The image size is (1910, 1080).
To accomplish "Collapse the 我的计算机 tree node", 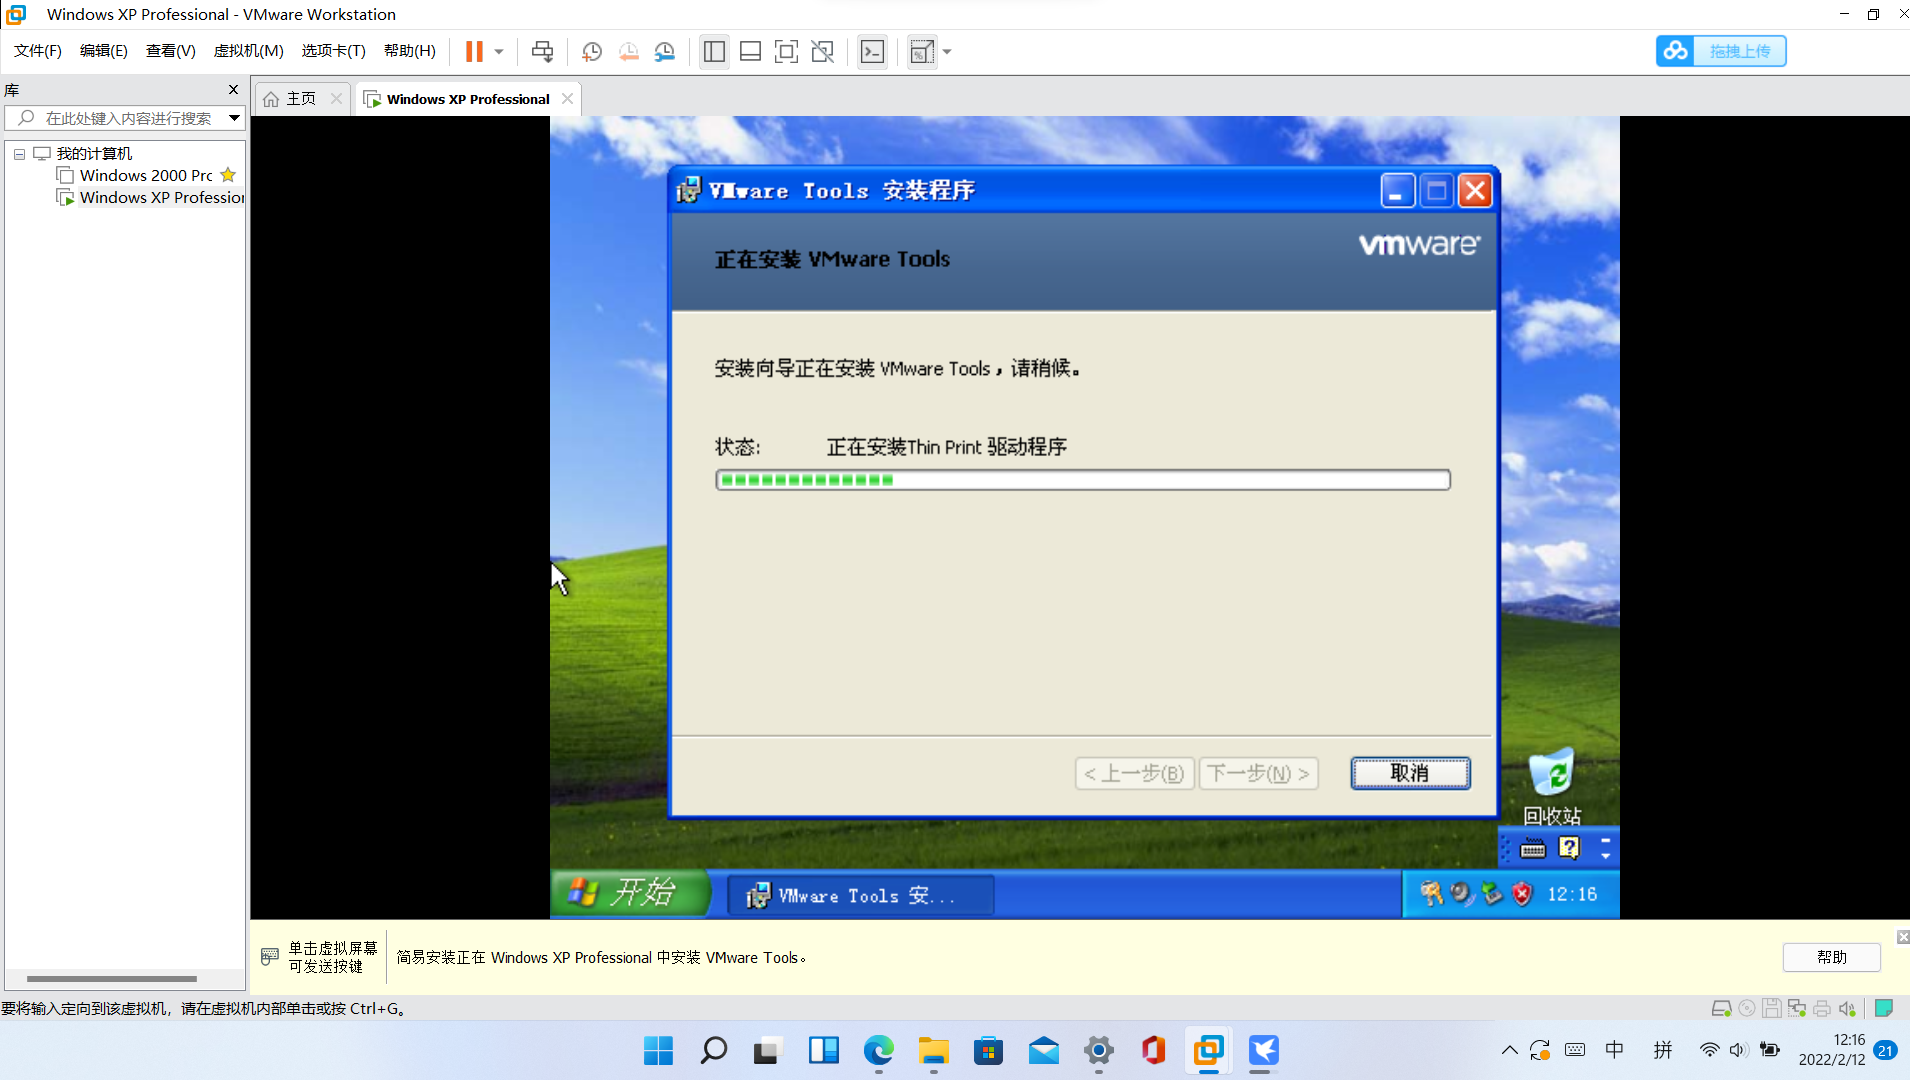I will [19, 154].
